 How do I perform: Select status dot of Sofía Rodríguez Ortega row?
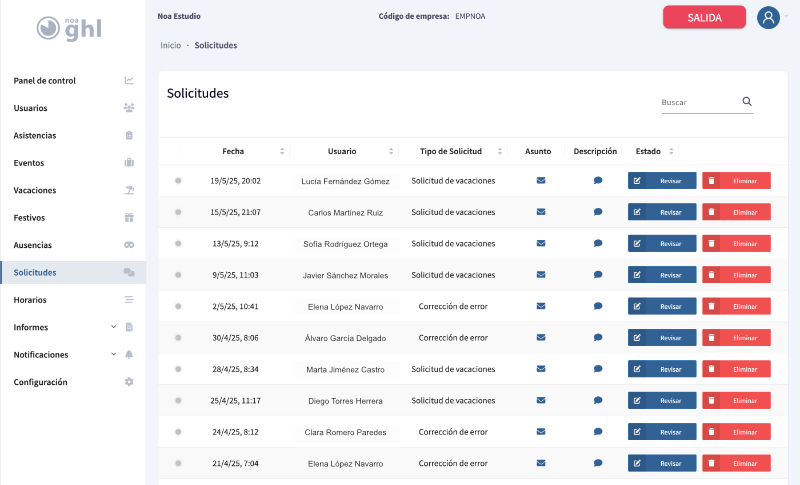[x=178, y=243]
